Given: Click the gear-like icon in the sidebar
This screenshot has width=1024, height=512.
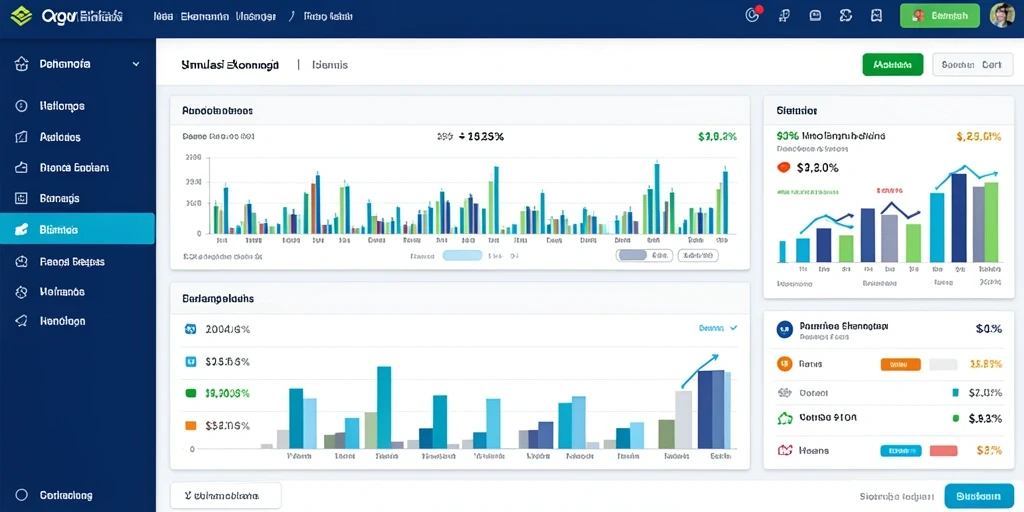Looking at the screenshot, I should 21,292.
